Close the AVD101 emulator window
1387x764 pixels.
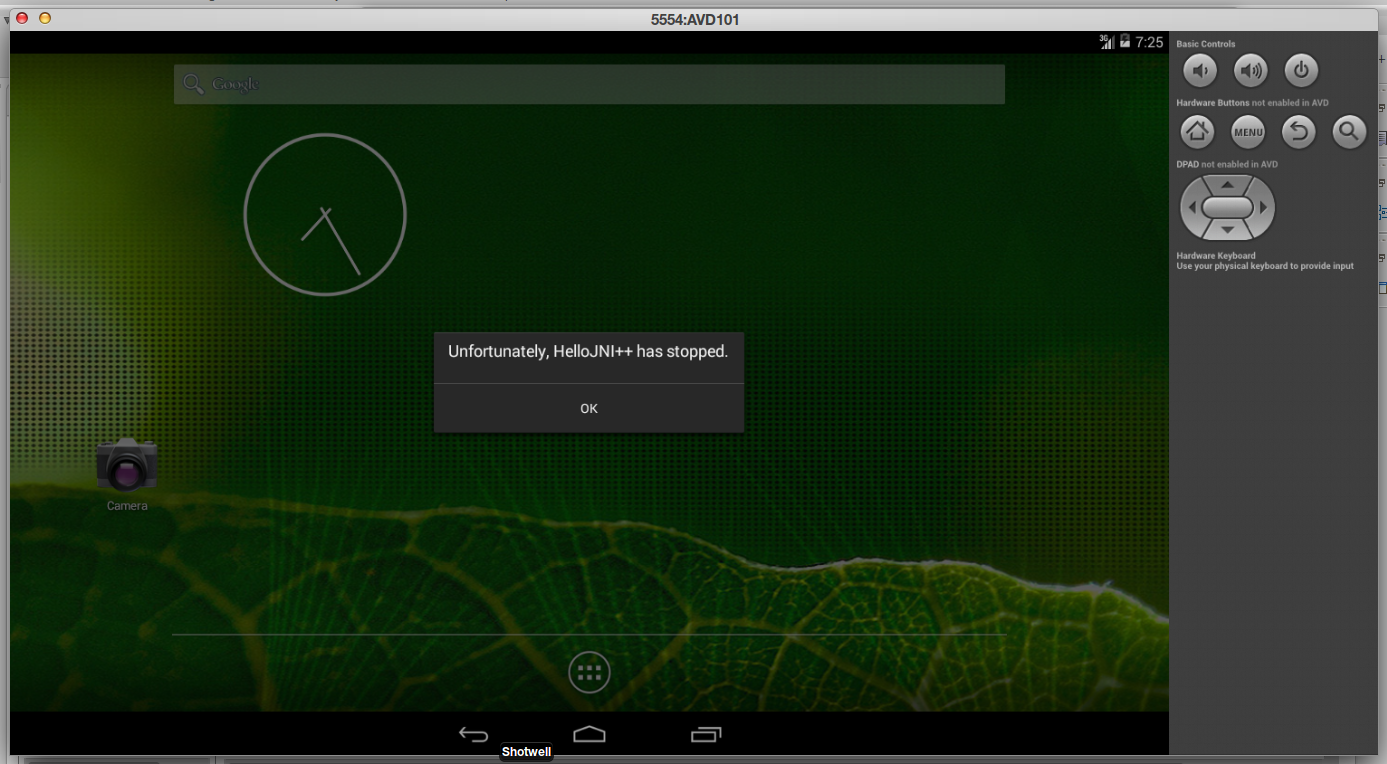point(22,18)
